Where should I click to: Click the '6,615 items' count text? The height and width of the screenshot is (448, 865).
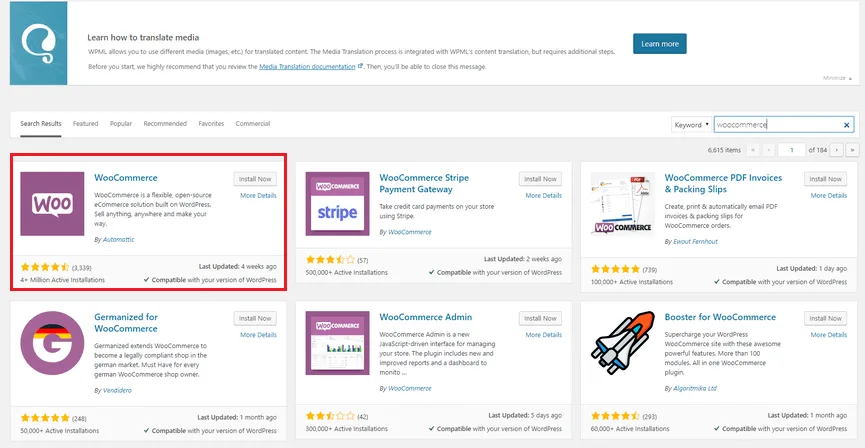pyautogui.click(x=724, y=150)
